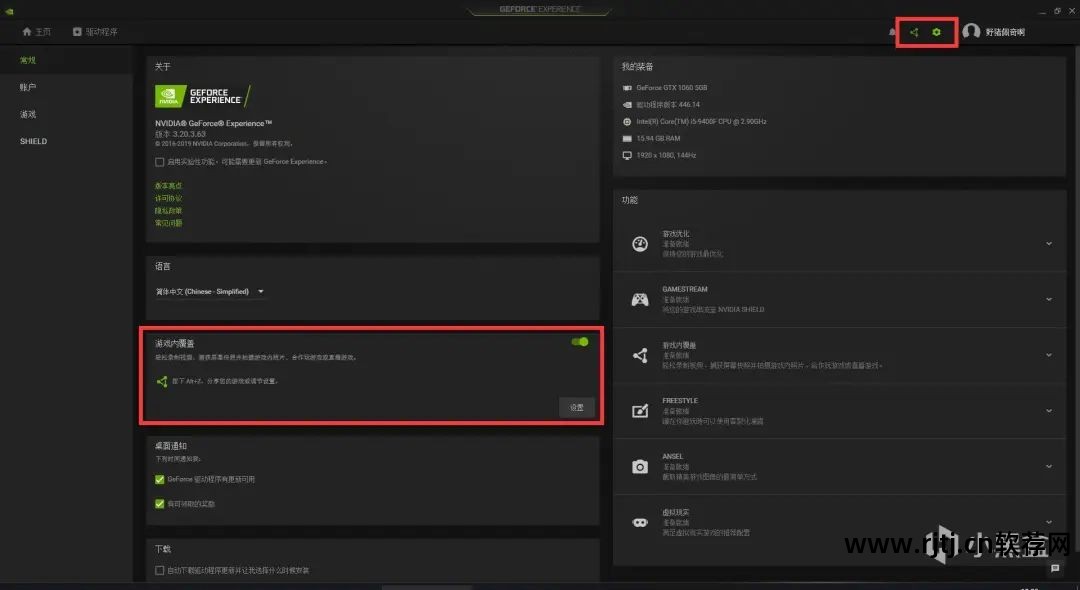
Task: Check the automatic driver download checkbox under 下载
Action: (x=160, y=570)
